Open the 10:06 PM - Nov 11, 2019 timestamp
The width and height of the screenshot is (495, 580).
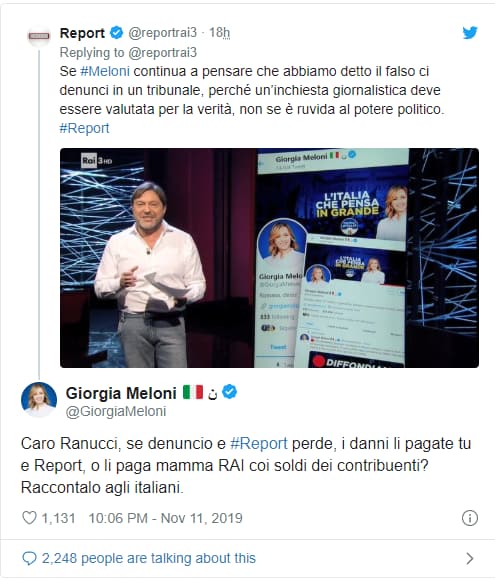click(x=165, y=518)
